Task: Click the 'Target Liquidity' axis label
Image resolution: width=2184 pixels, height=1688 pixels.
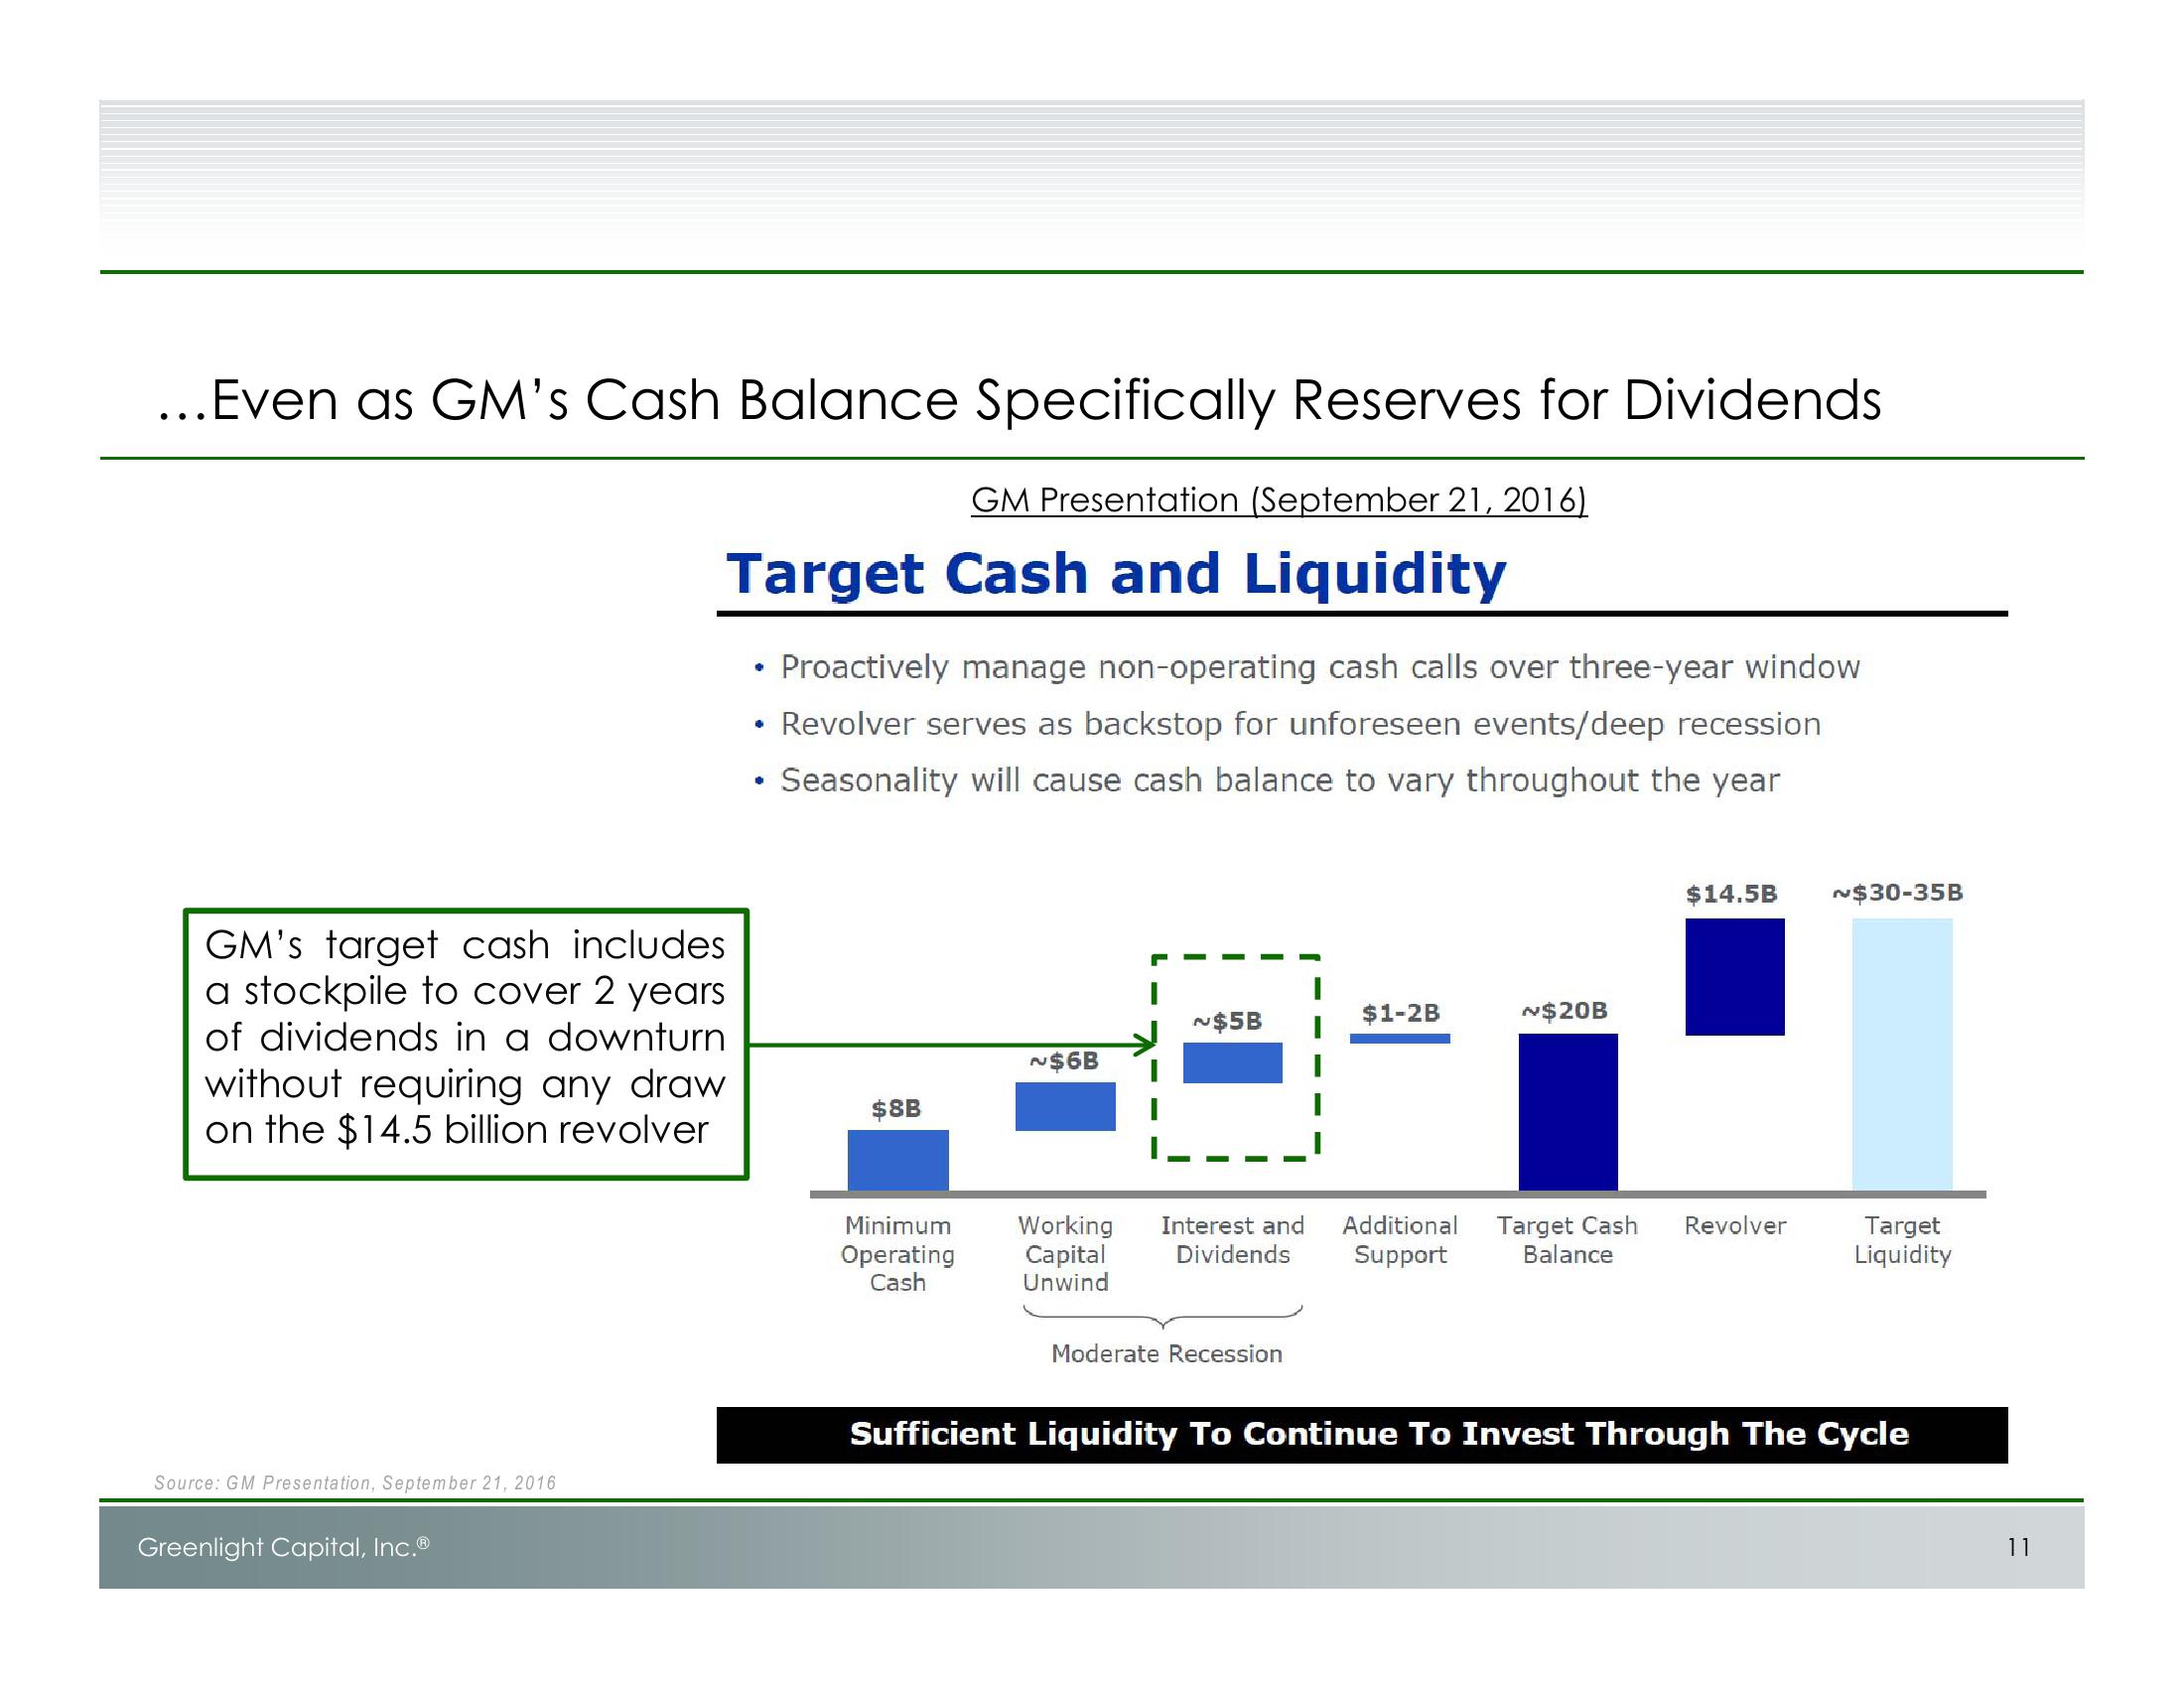Action: 1902,1240
